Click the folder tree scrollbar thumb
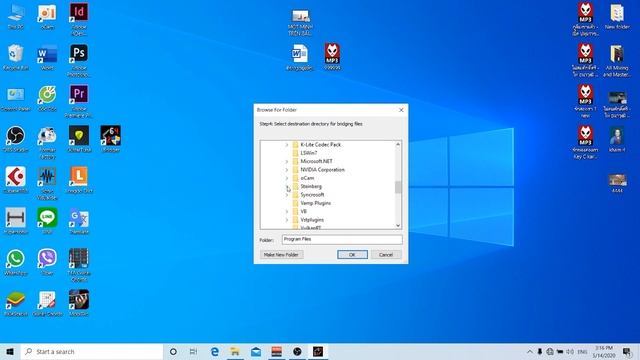 398,187
